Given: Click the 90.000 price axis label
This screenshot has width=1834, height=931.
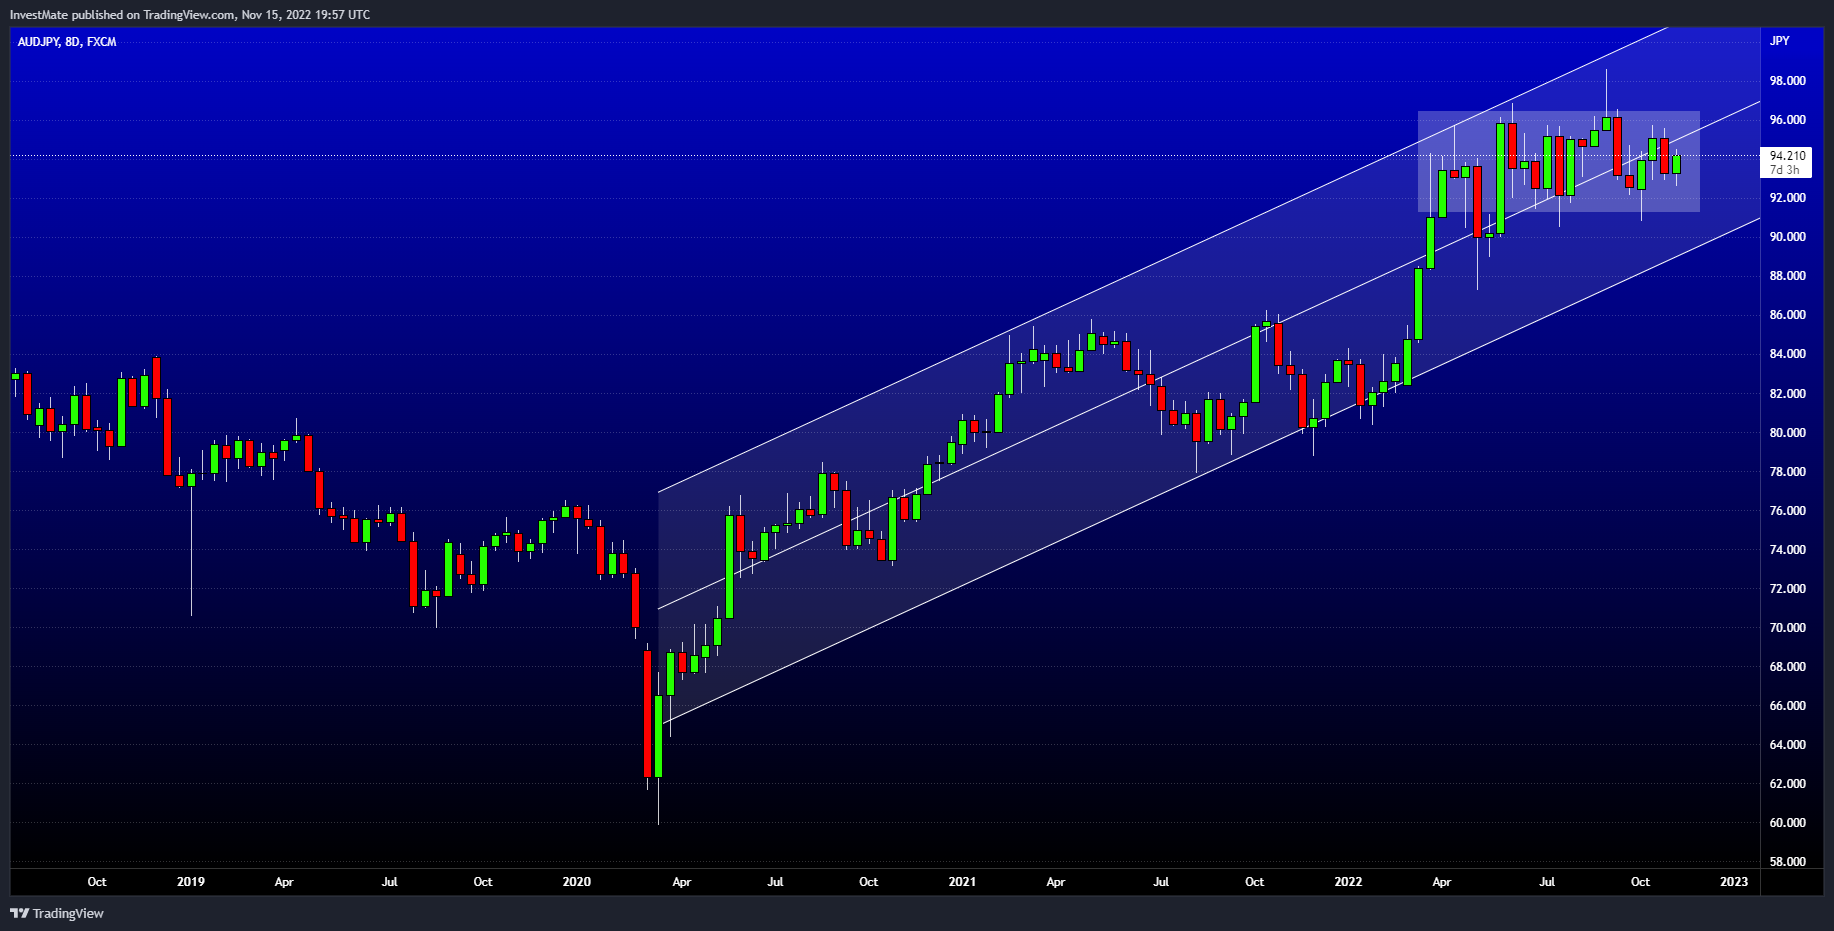Looking at the screenshot, I should click(x=1787, y=237).
